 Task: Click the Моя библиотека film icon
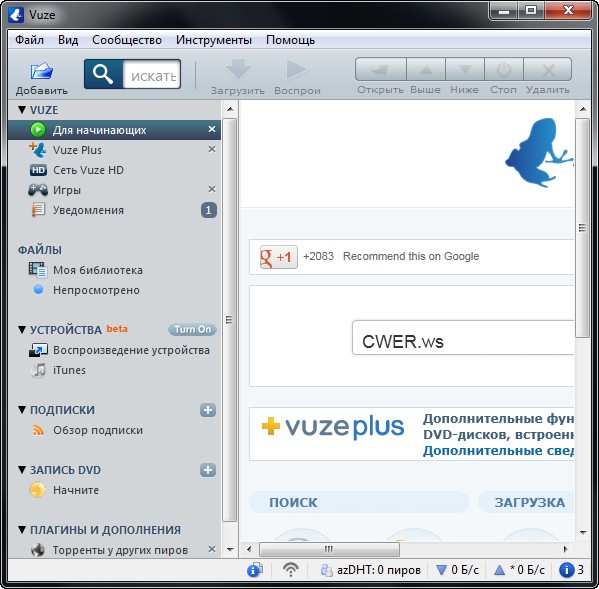point(38,270)
